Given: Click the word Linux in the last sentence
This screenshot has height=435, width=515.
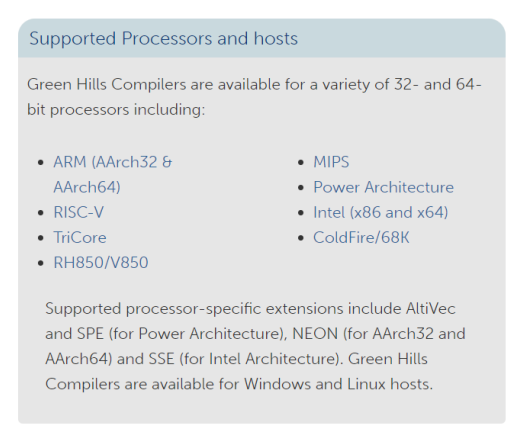Looking at the screenshot, I should click(366, 384).
